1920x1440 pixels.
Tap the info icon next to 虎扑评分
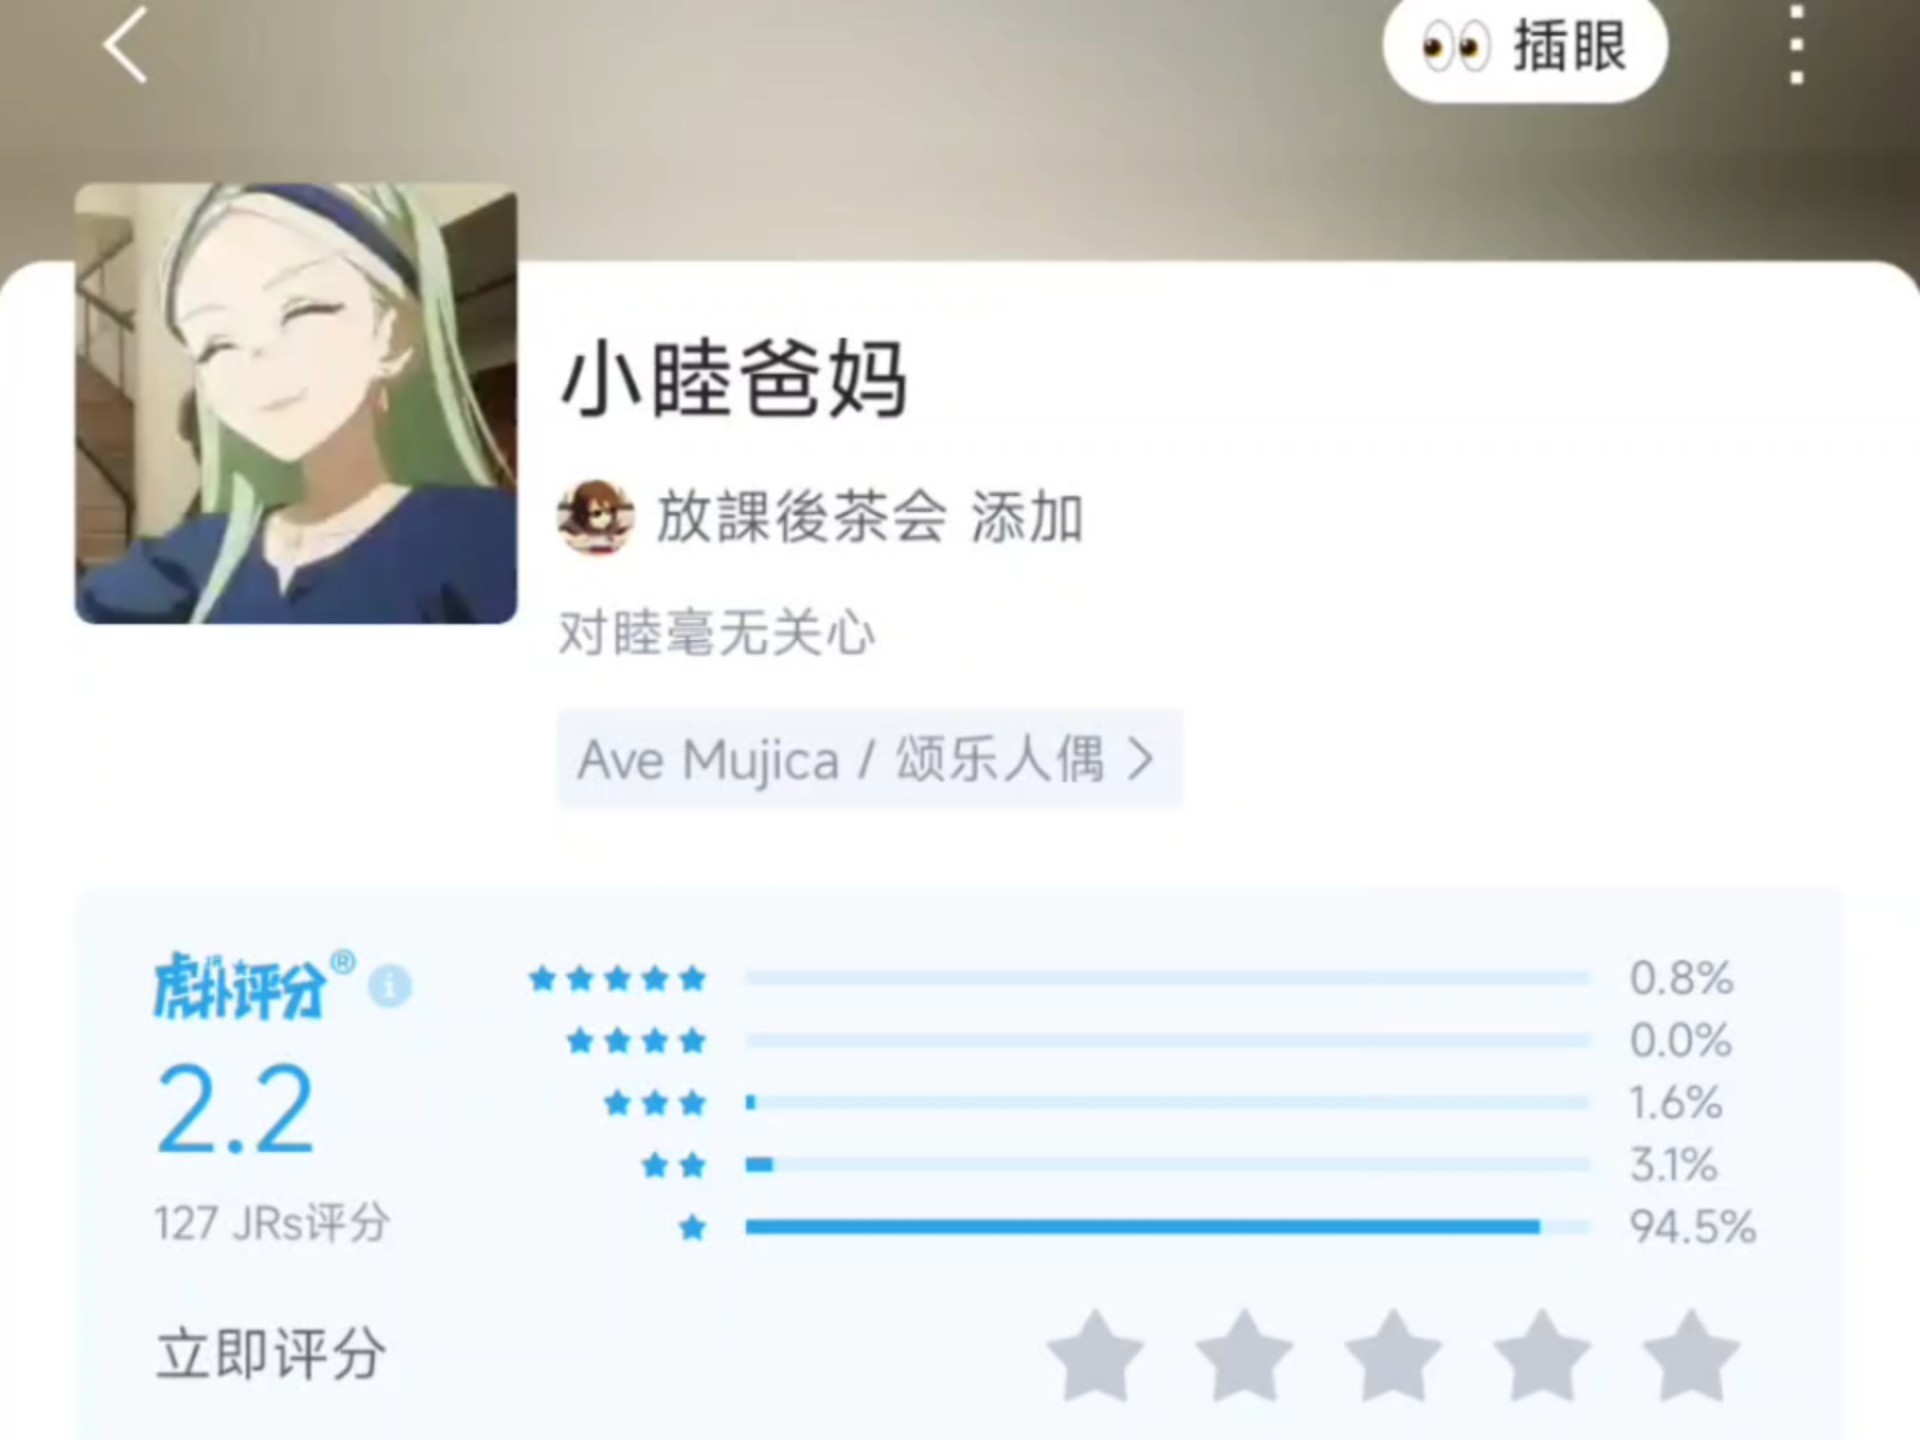390,986
